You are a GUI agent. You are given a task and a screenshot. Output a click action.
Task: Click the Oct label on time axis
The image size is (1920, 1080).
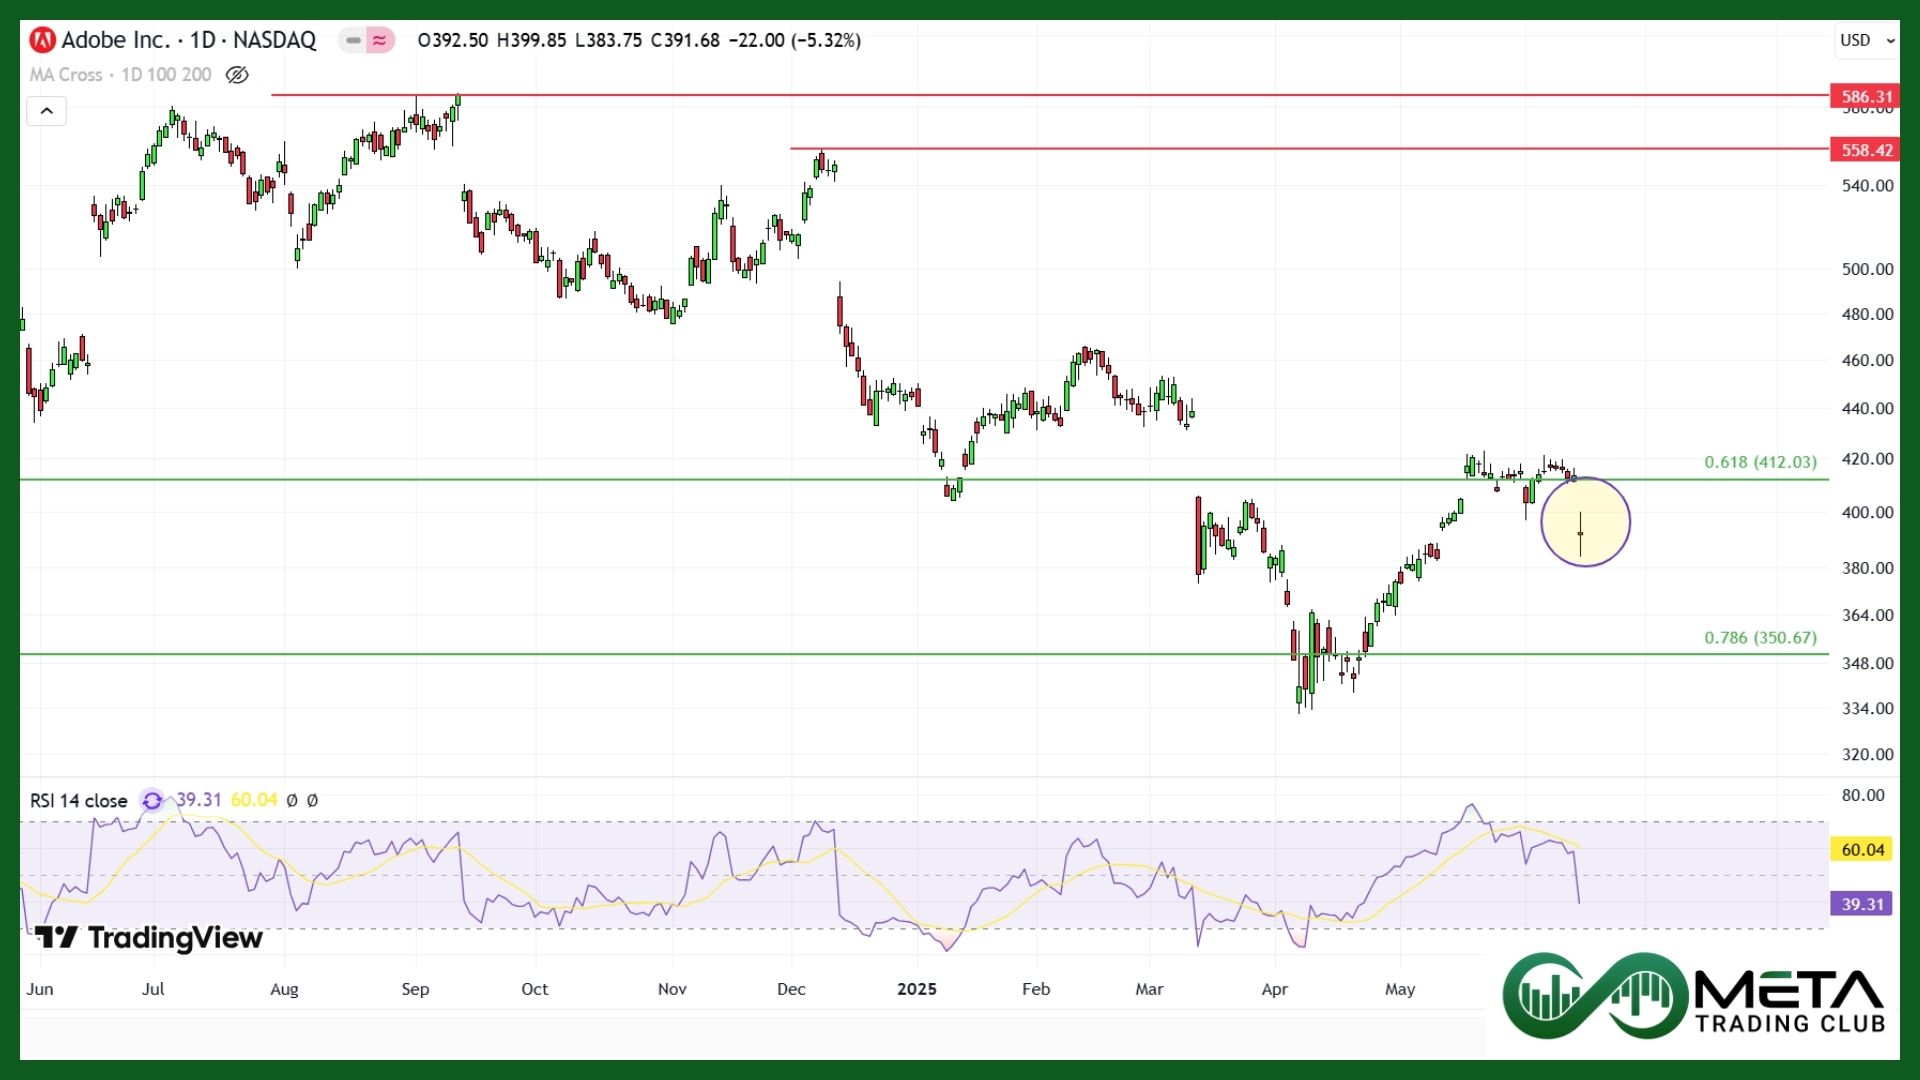(535, 989)
